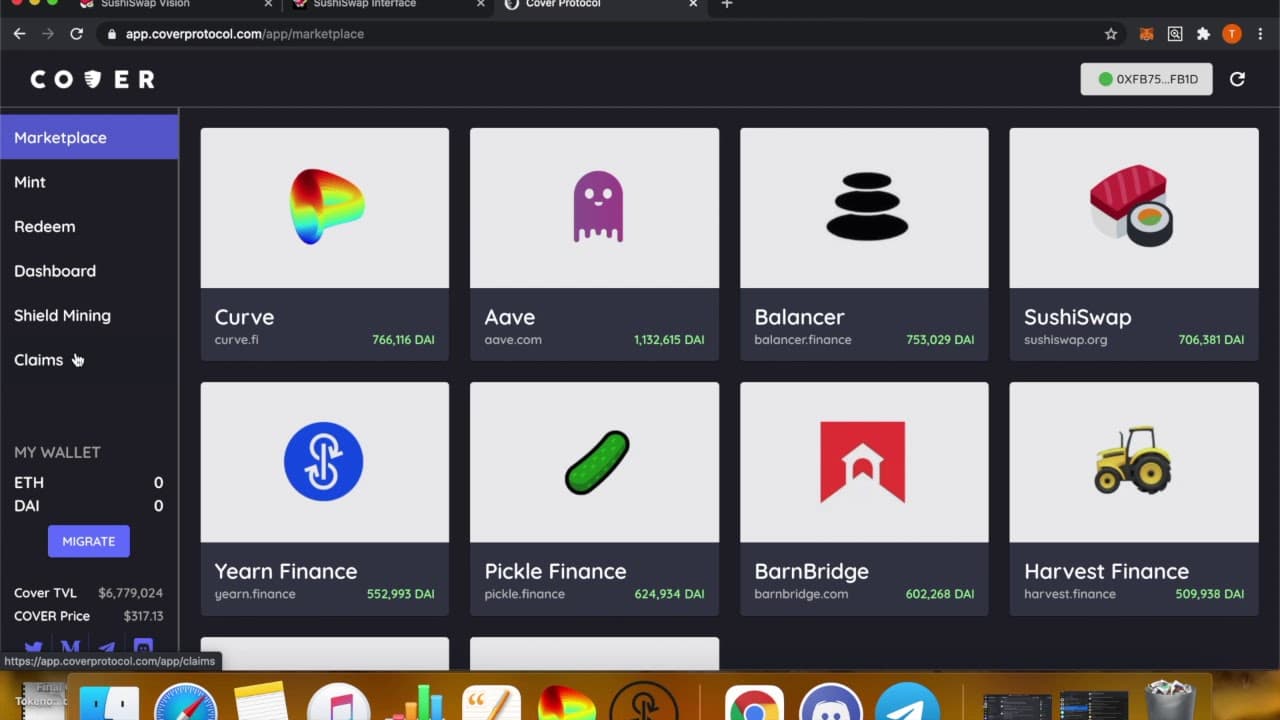Click the 766,116 DAI amount on Curve

(x=403, y=340)
